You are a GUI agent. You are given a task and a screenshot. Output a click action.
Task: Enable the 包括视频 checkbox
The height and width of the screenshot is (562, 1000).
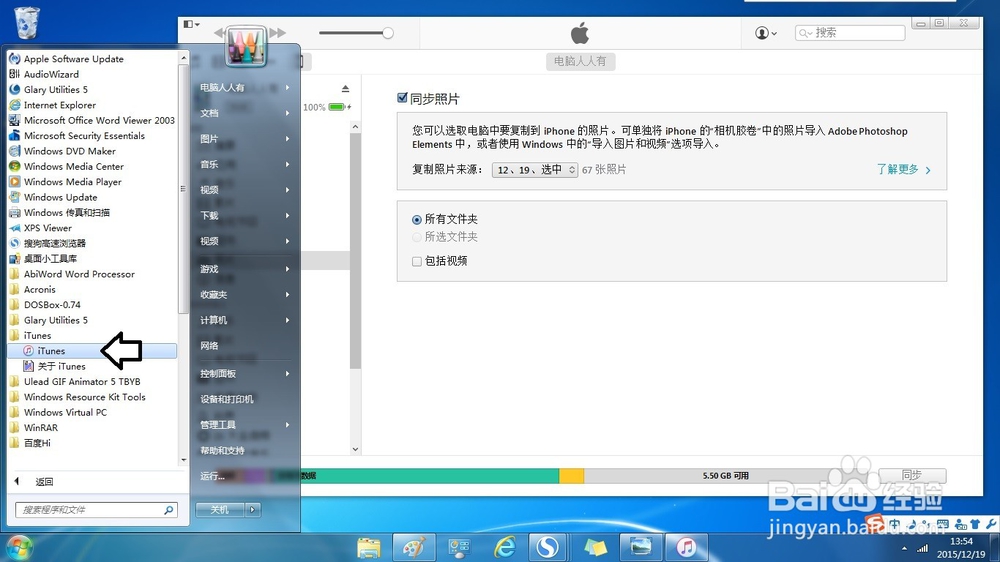(417, 262)
